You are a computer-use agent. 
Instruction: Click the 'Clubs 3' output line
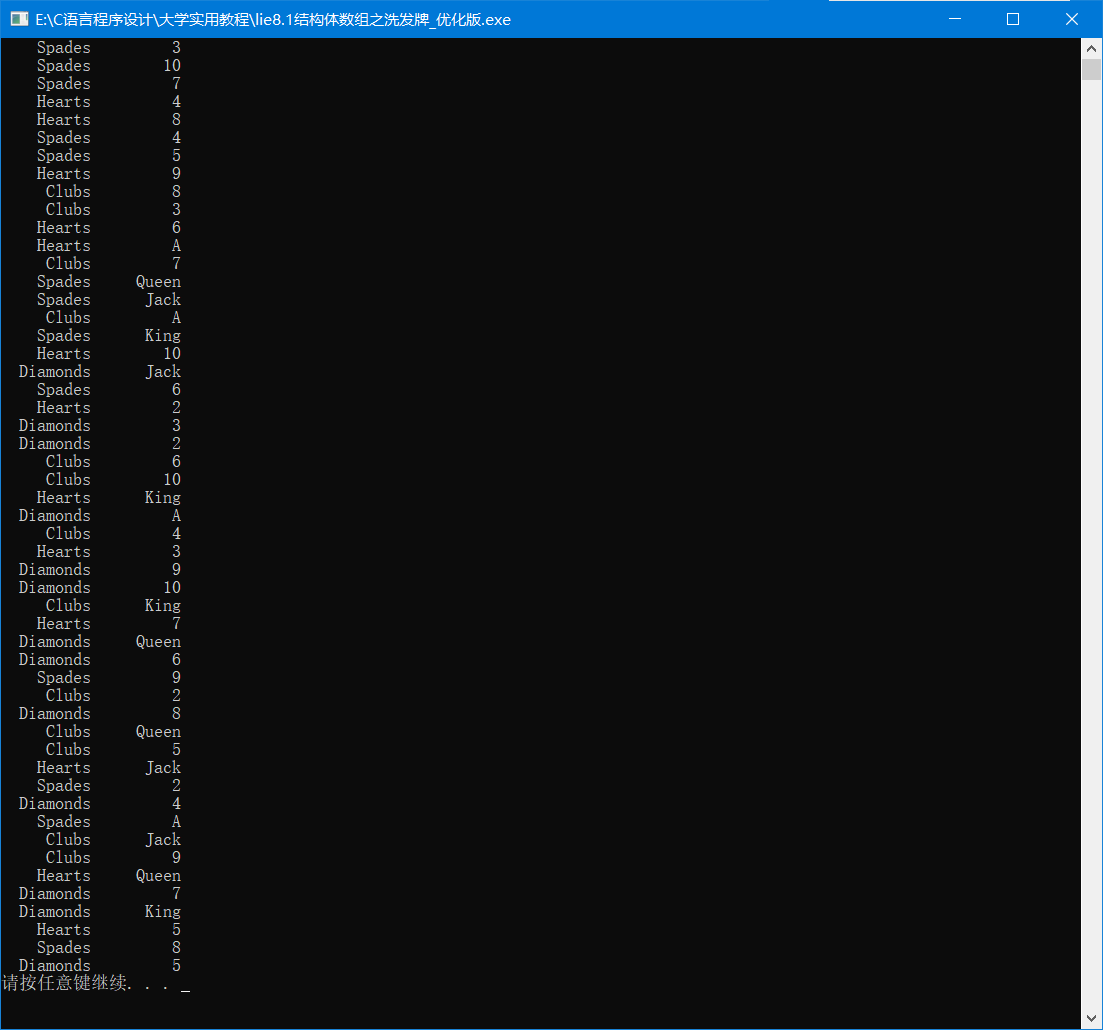113,210
